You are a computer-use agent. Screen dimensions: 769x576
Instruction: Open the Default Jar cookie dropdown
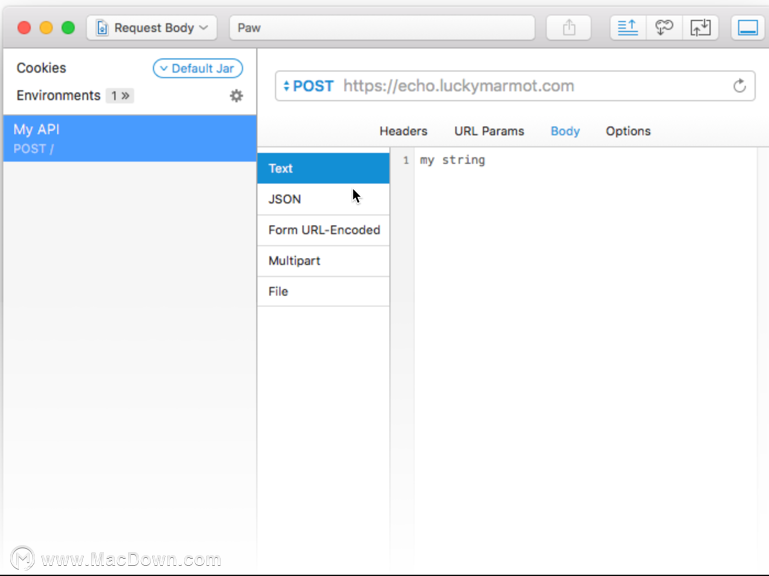198,68
